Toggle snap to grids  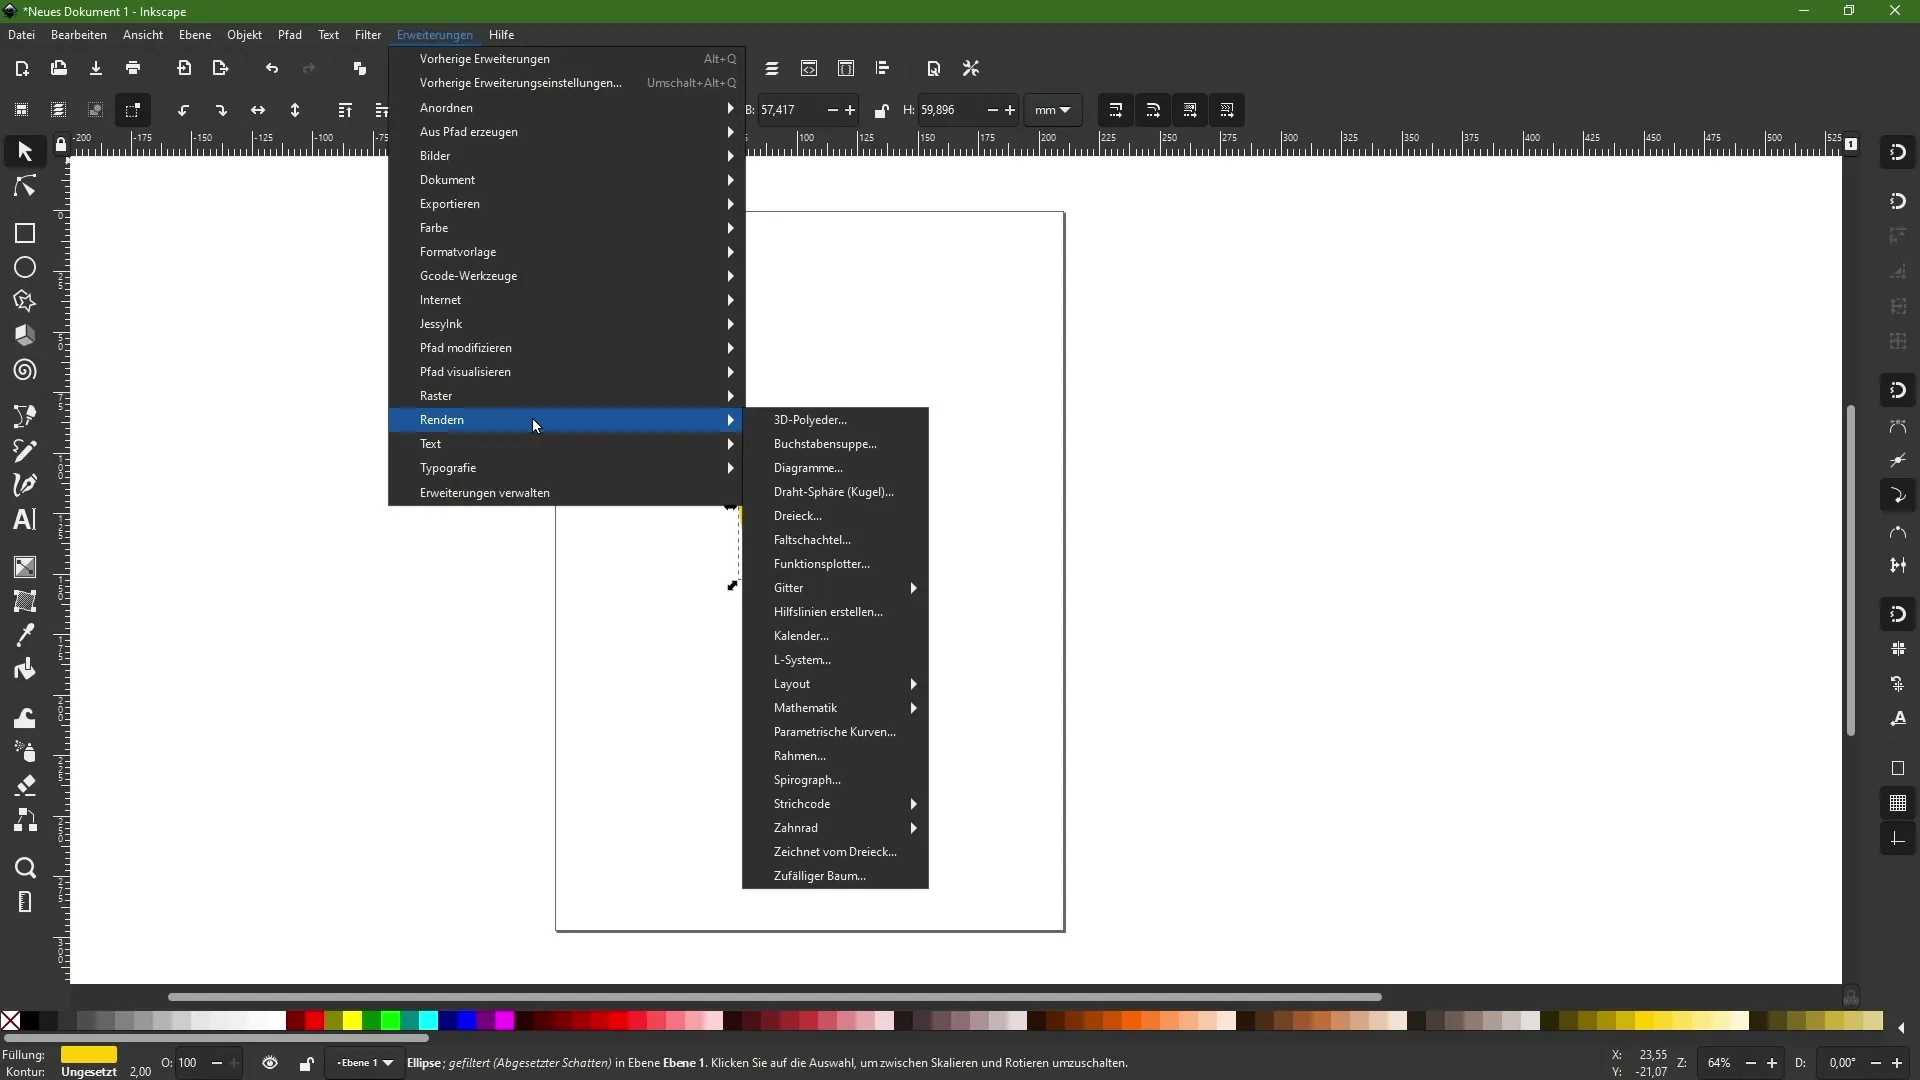[x=1898, y=804]
